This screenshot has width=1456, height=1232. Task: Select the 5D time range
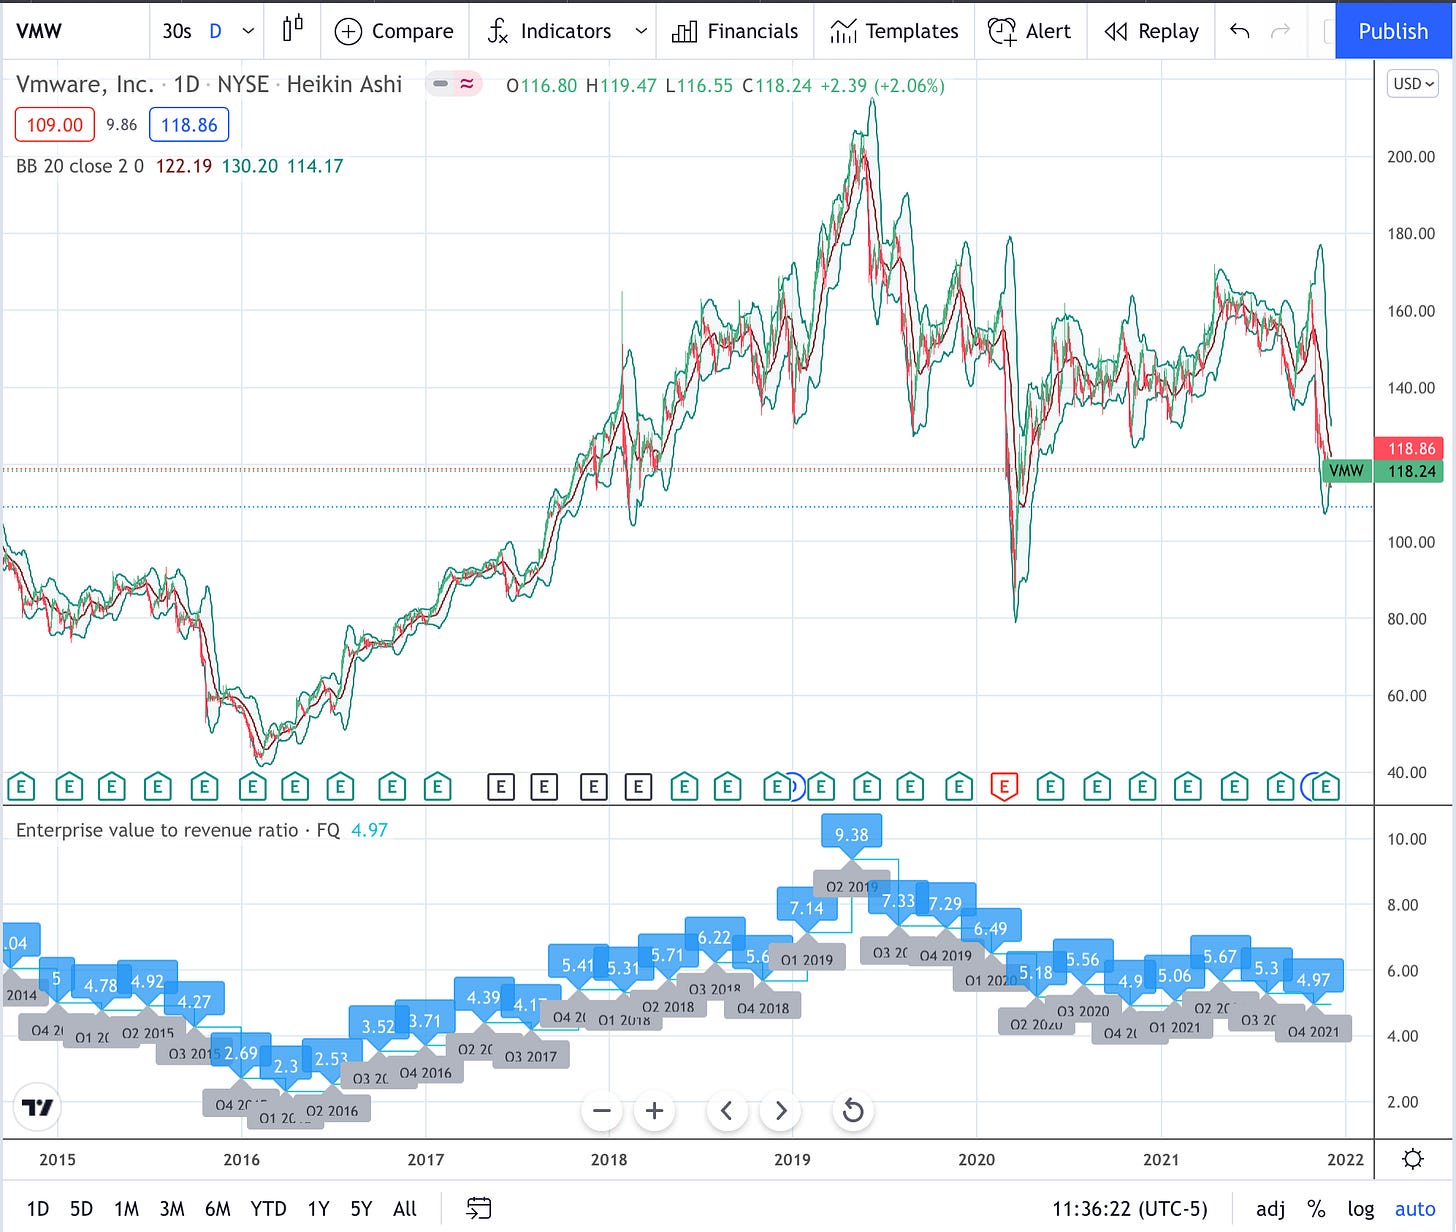(x=82, y=1209)
